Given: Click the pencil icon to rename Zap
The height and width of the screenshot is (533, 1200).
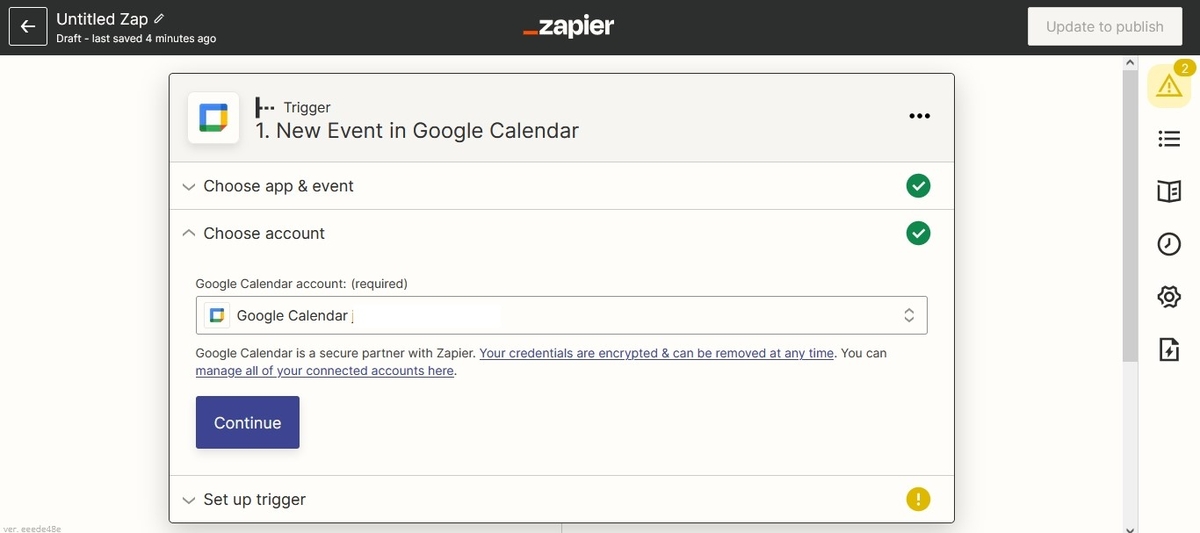Looking at the screenshot, I should 160,19.
